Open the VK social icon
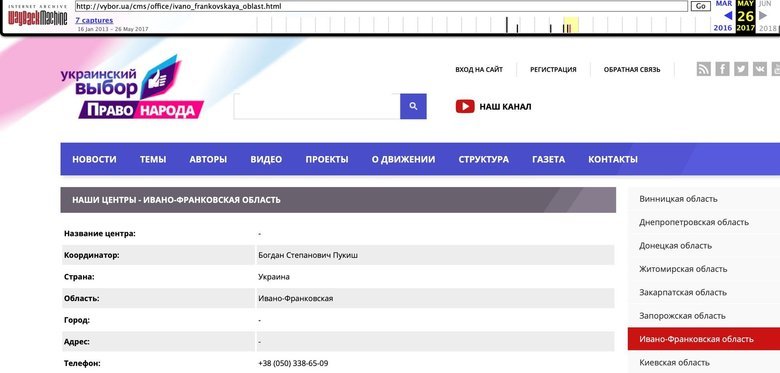The image size is (780, 373). [760, 69]
